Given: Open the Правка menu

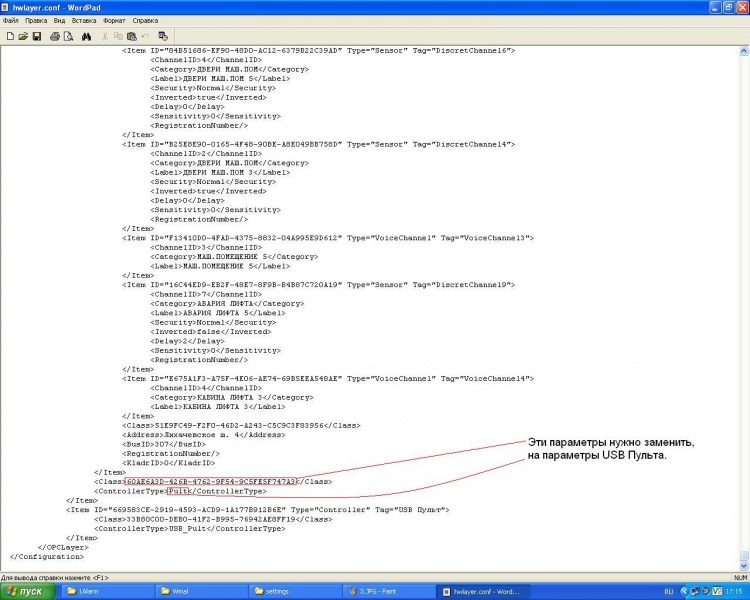Looking at the screenshot, I should tap(36, 20).
